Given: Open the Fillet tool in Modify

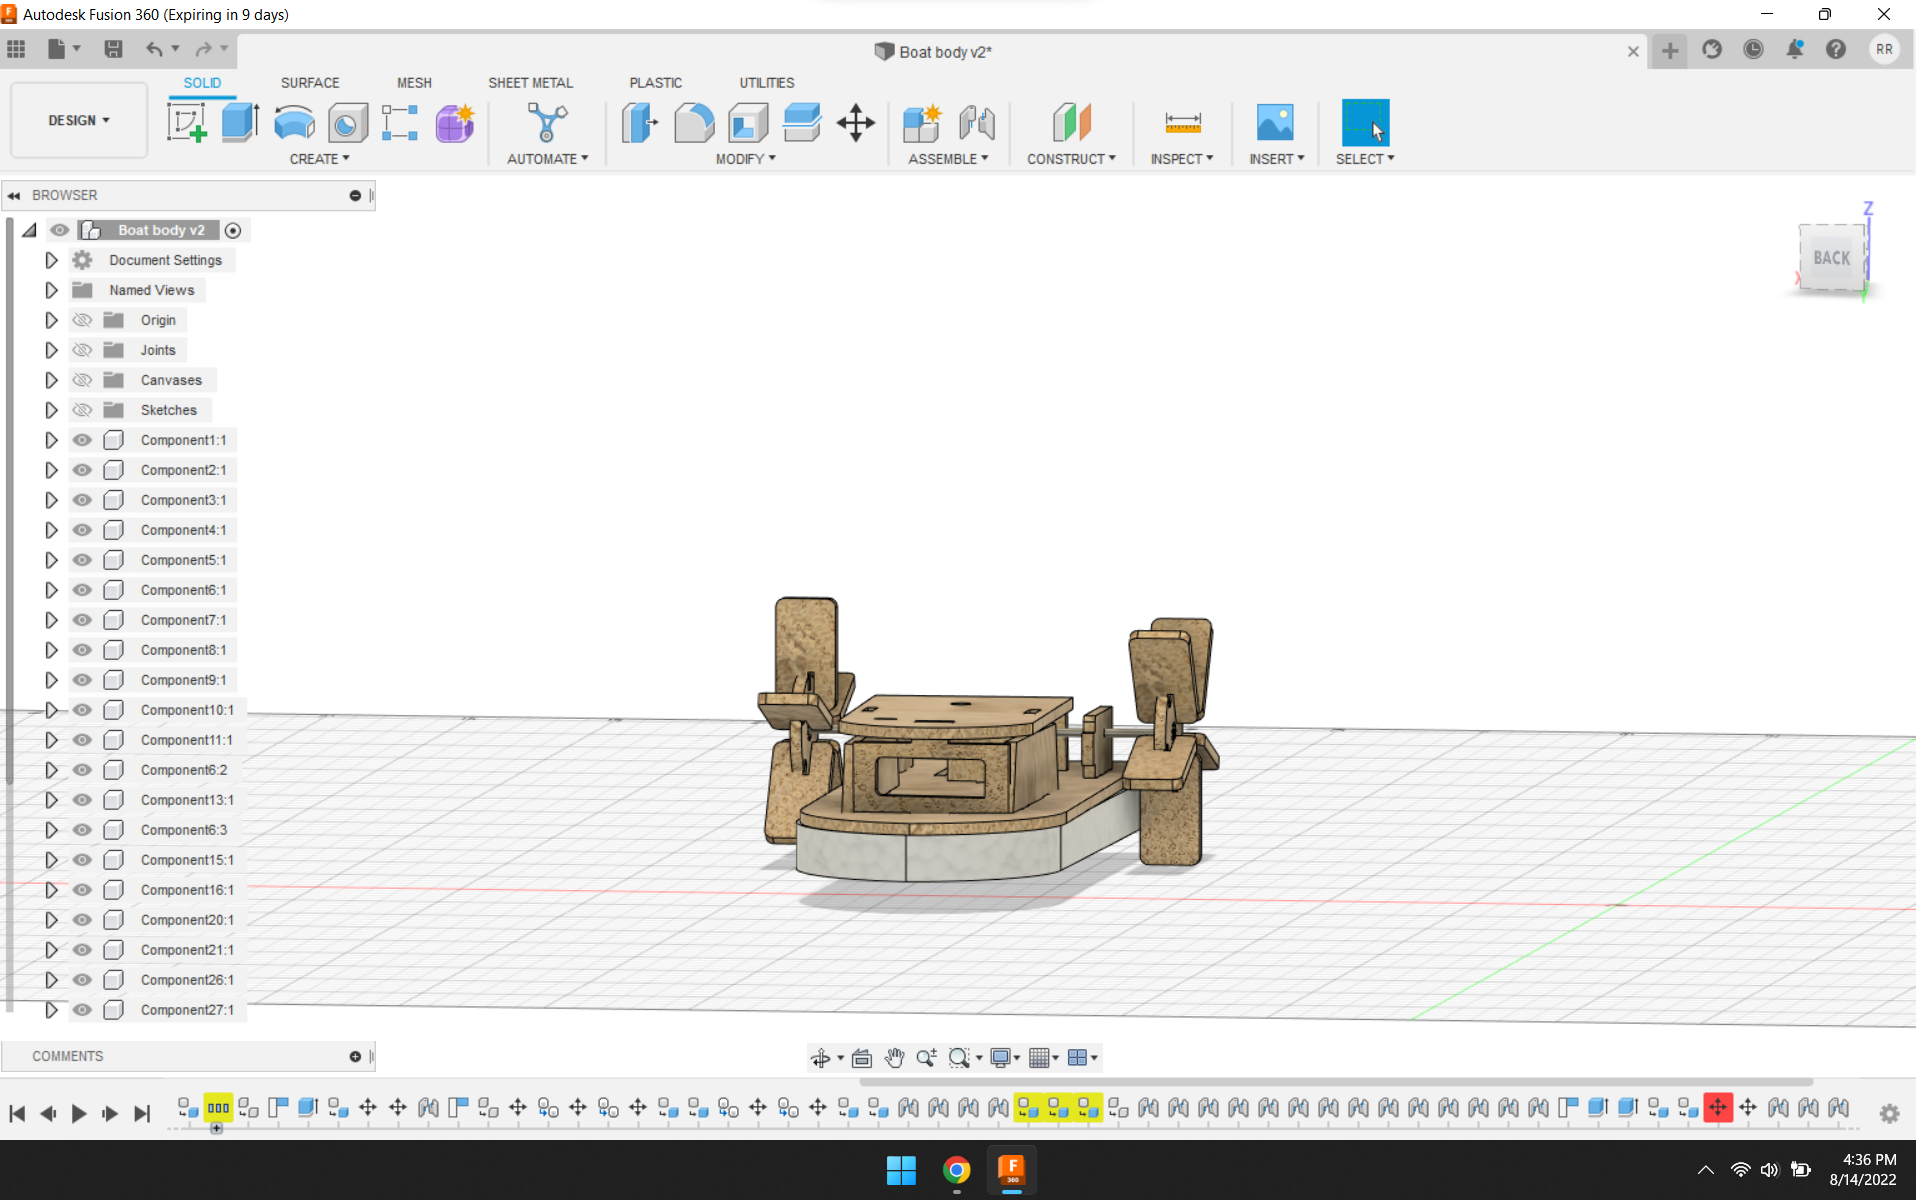Looking at the screenshot, I should (x=694, y=122).
